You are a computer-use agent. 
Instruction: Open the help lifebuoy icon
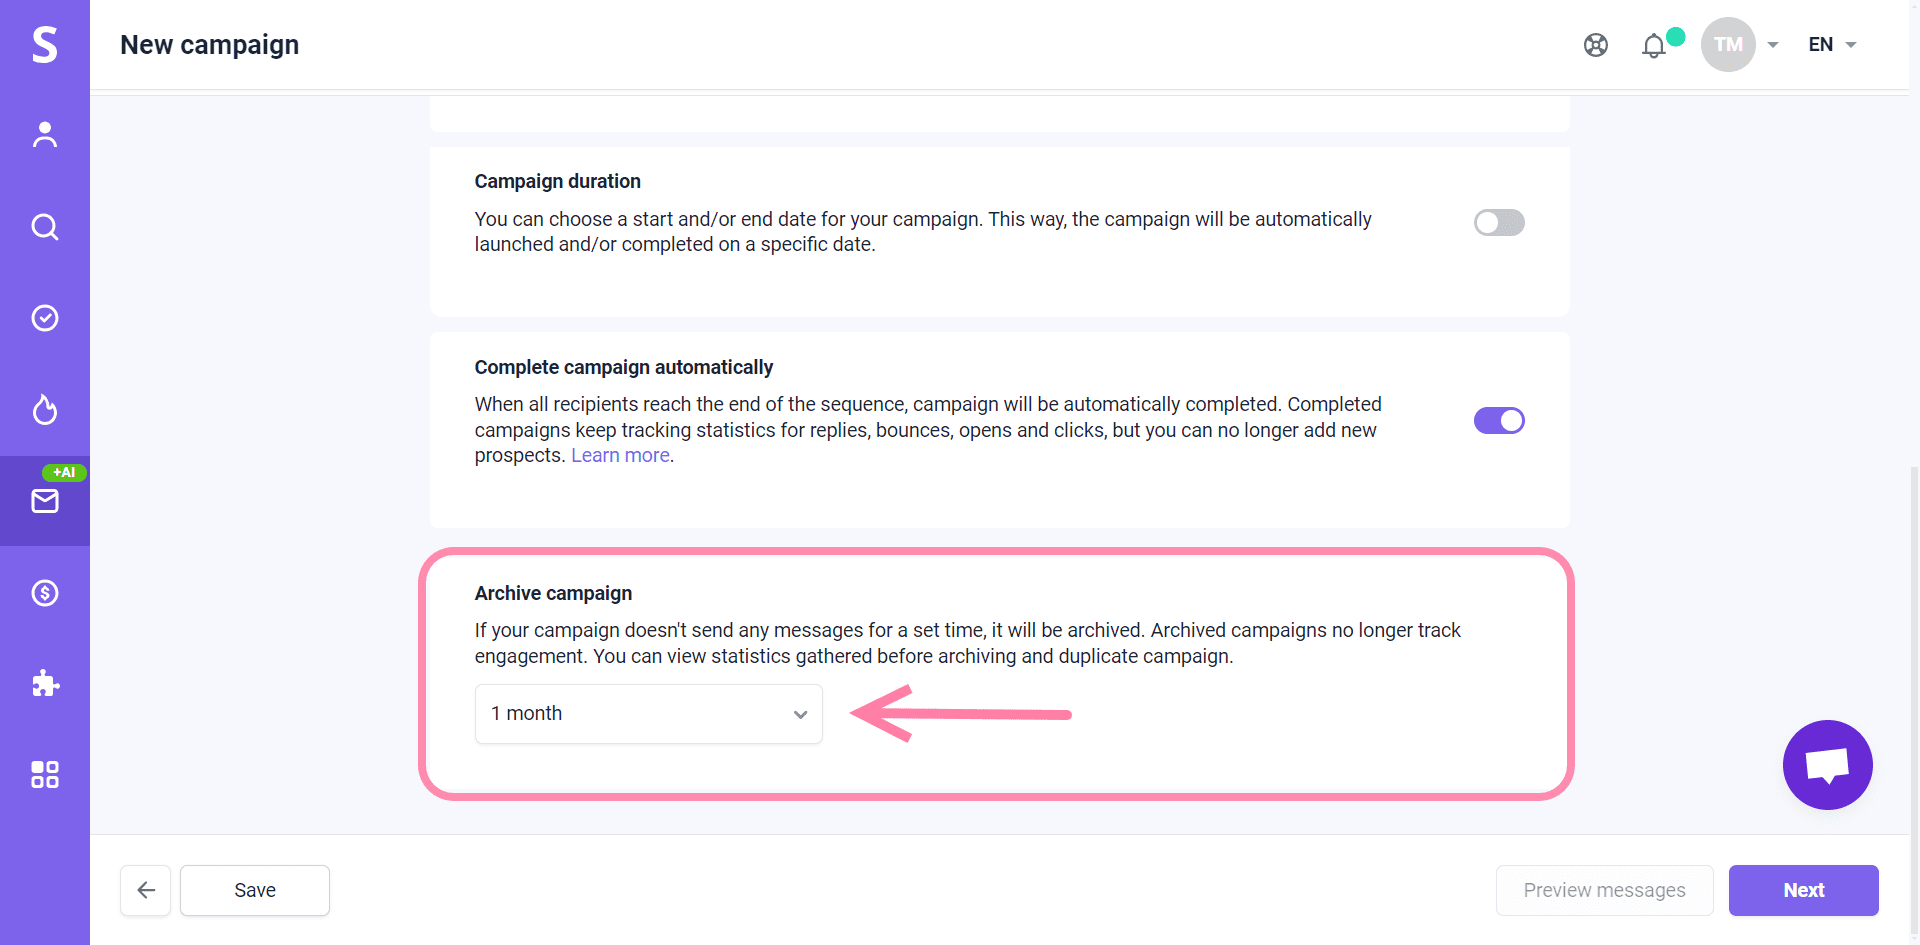[x=1596, y=45]
